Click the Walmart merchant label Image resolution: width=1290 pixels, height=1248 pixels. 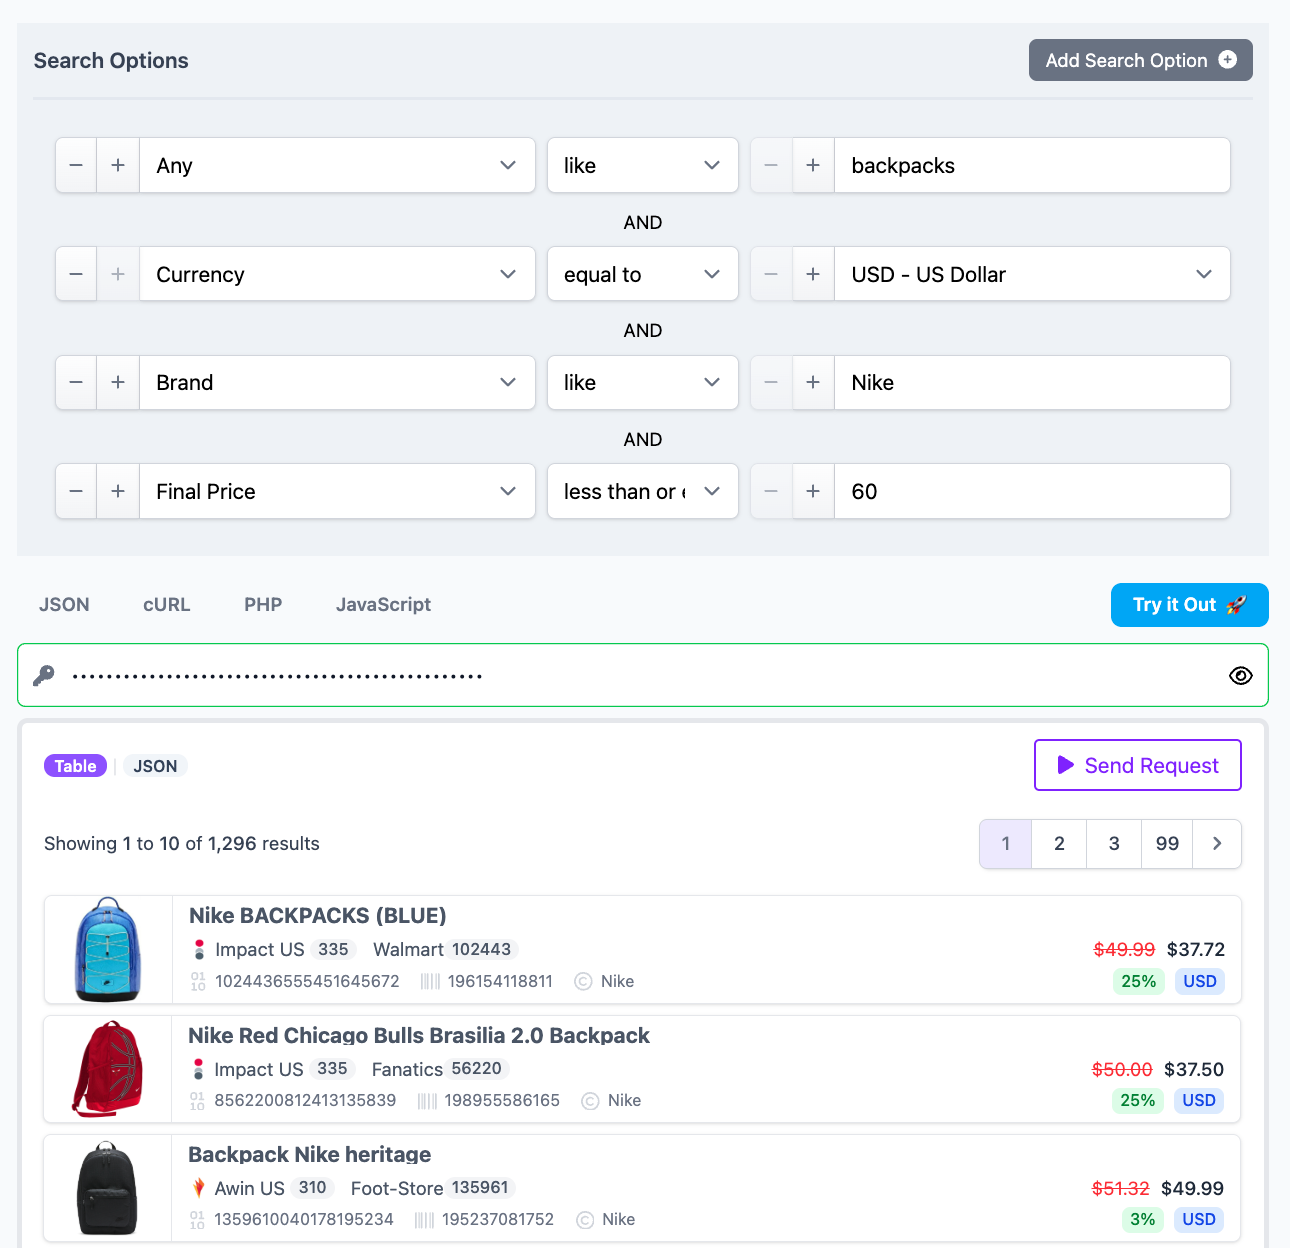coord(408,949)
